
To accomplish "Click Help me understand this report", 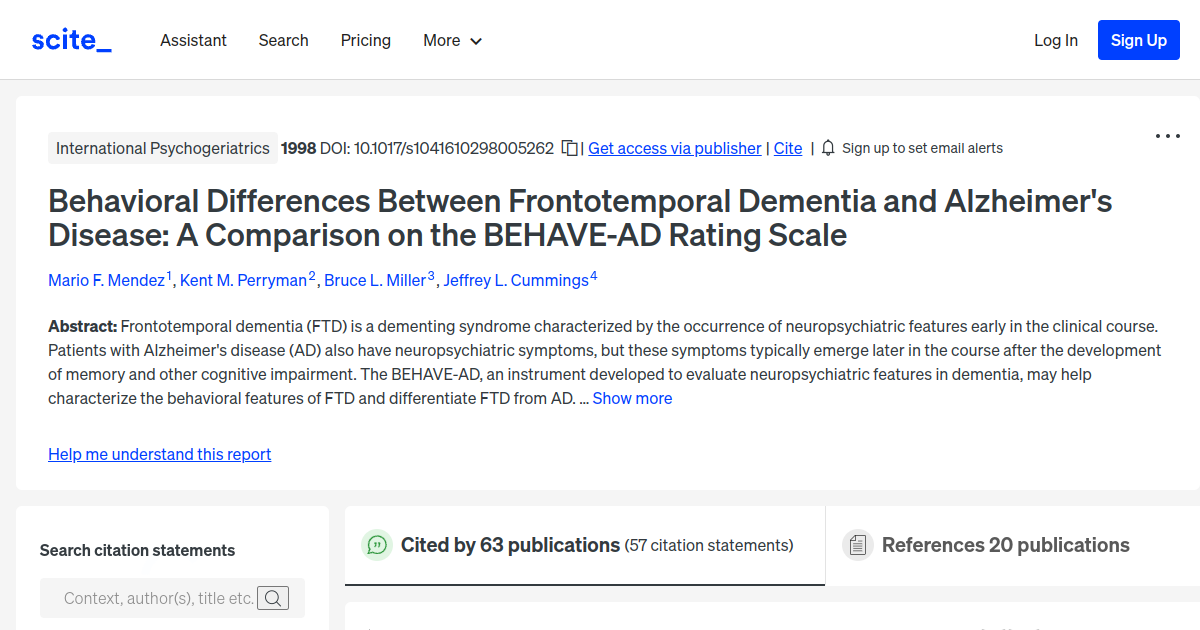I will (159, 454).
